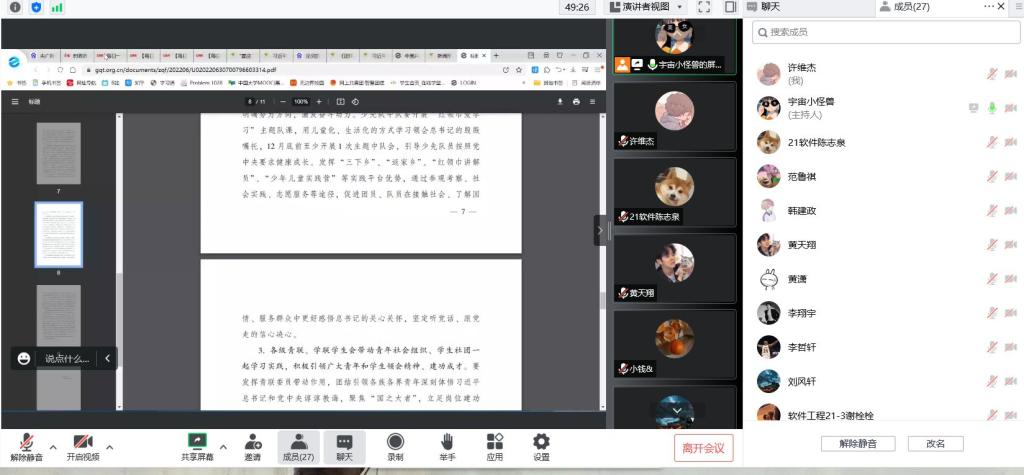Toggle the camera icon in 李翔宇's row

point(1011,313)
